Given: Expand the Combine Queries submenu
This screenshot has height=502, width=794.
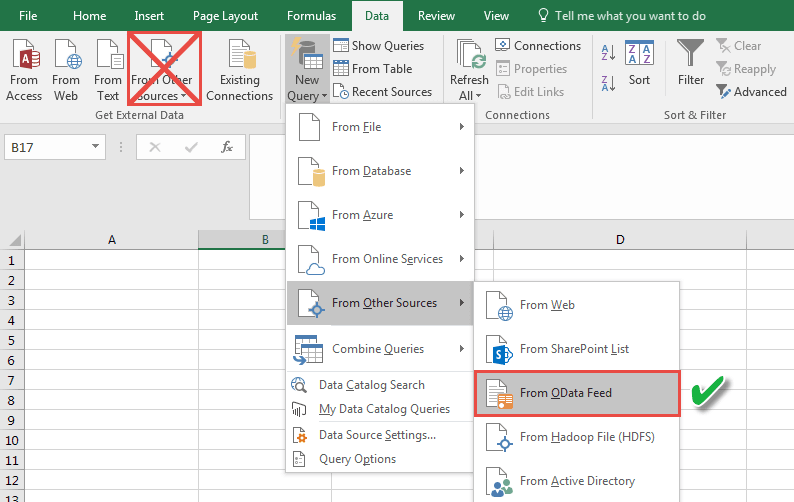Looking at the screenshot, I should coord(380,349).
